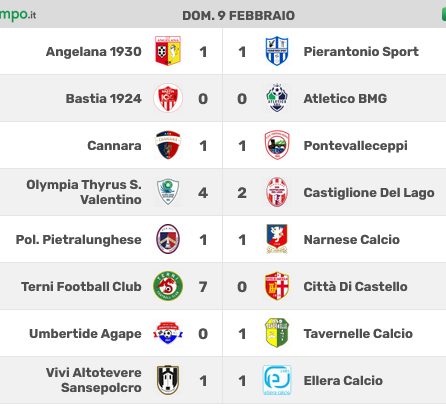Open the Tavernelle Calcio yellow-green badge
The image size is (446, 412).
click(277, 333)
